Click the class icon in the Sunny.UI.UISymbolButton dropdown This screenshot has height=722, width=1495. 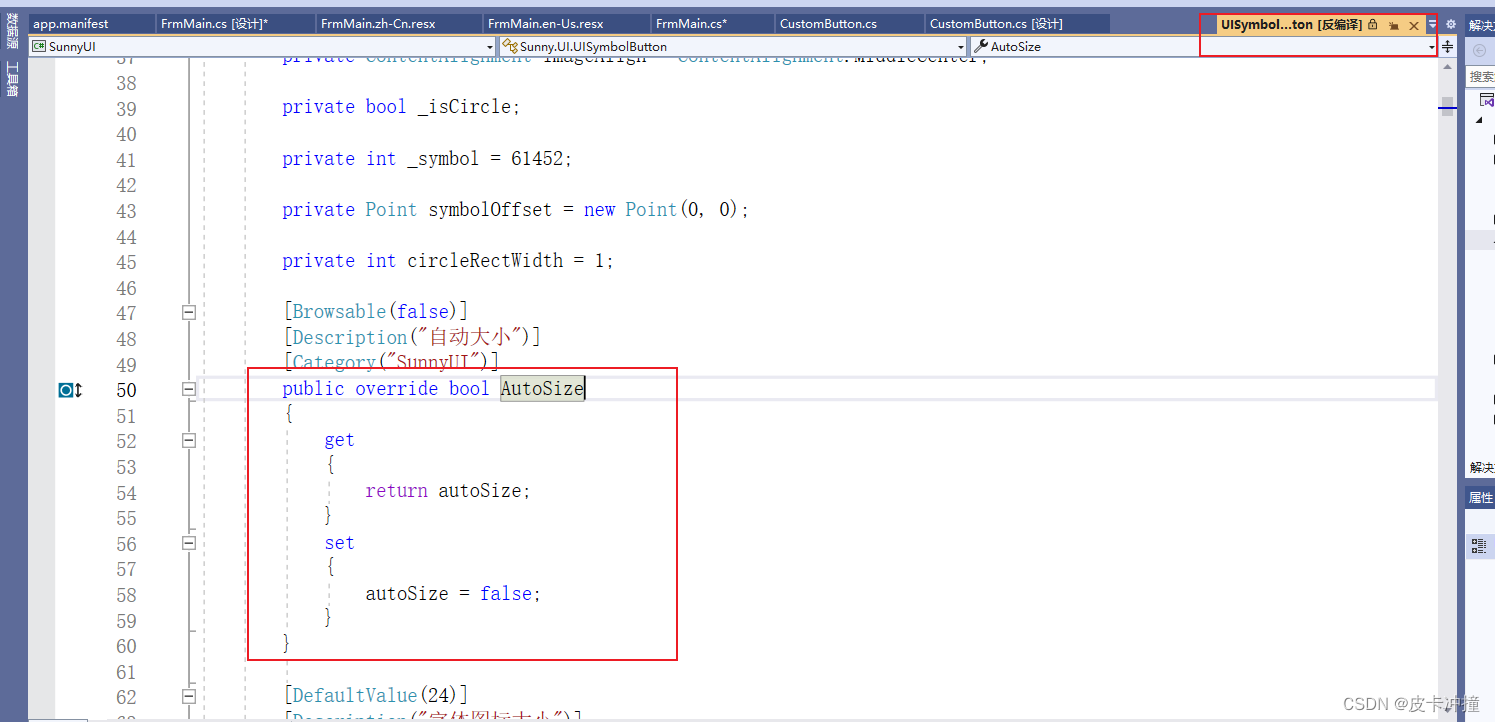point(510,46)
